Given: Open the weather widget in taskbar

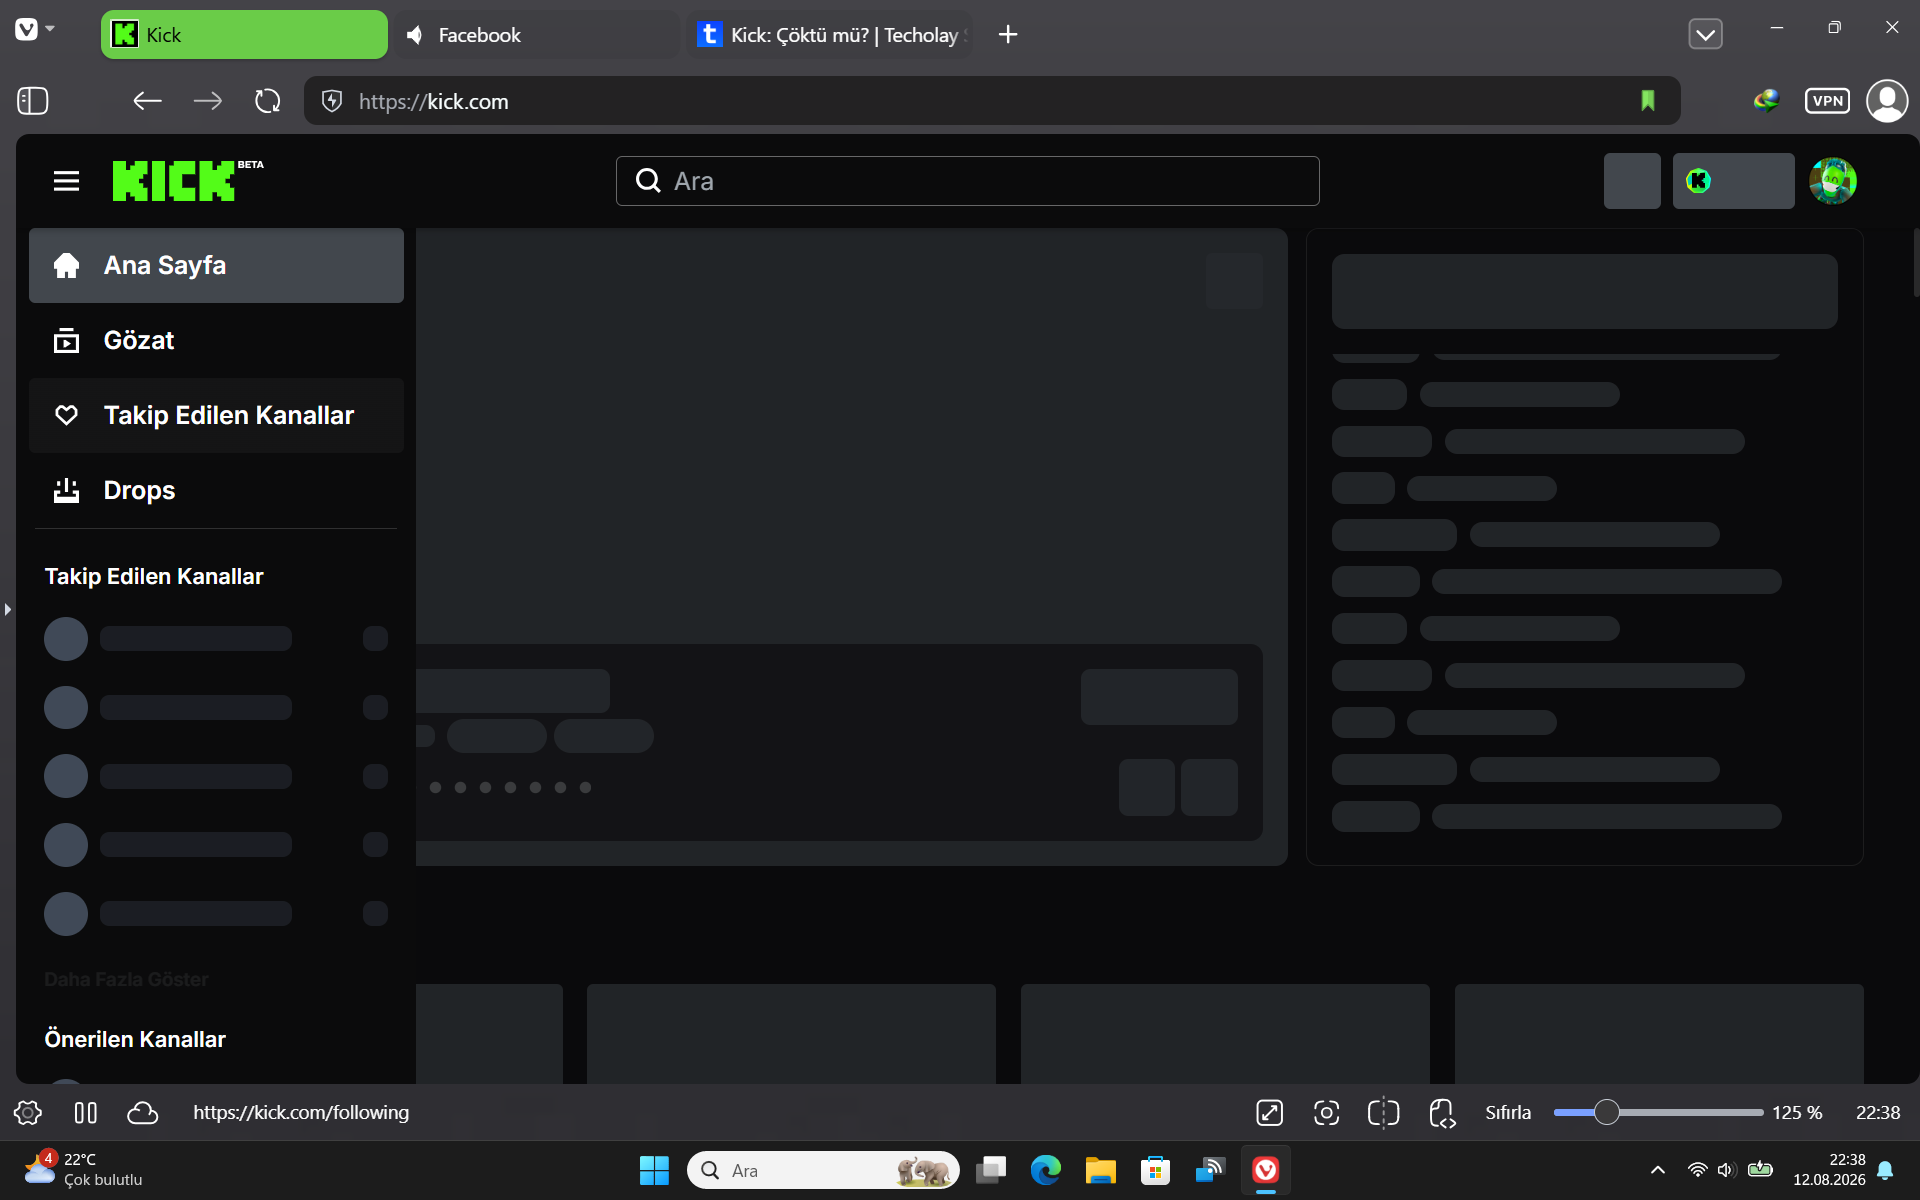Looking at the screenshot, I should pyautogui.click(x=84, y=1170).
